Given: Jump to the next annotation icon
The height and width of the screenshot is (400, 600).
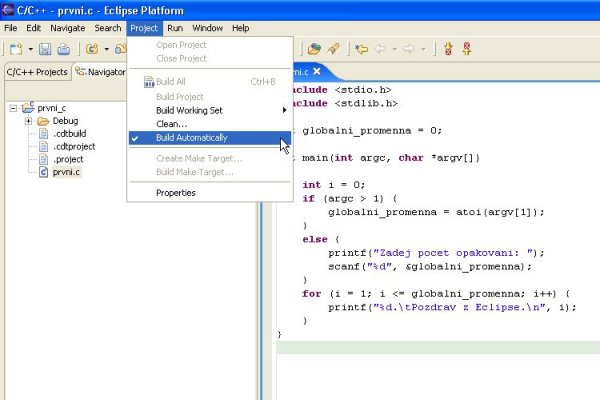Looking at the screenshot, I should [x=448, y=48].
